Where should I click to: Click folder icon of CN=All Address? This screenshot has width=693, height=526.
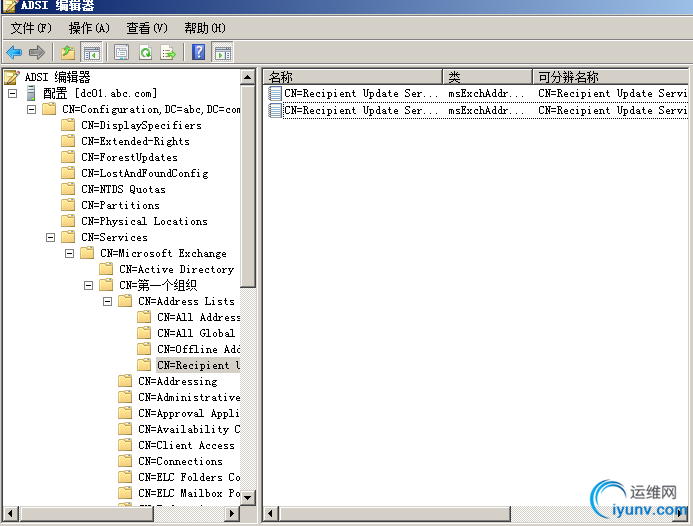coord(144,316)
